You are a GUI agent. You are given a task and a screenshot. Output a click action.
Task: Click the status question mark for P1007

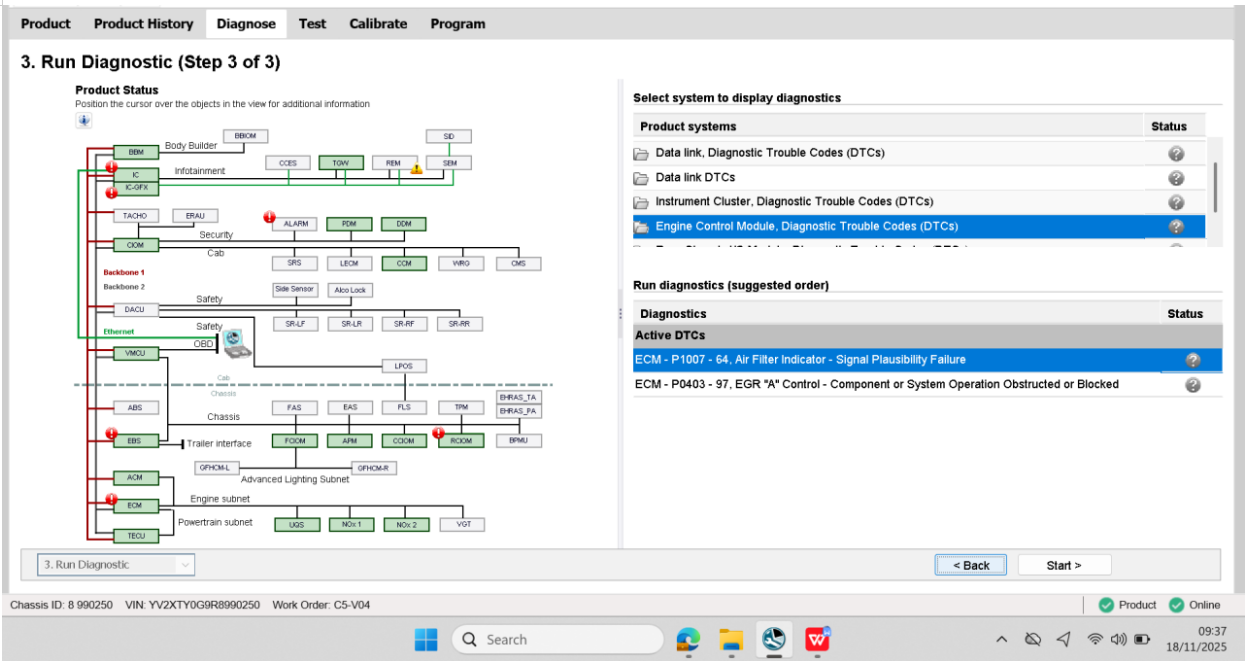1192,360
